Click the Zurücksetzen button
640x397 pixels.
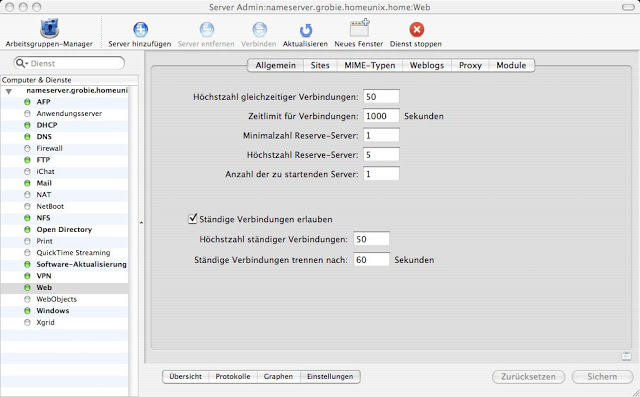[528, 377]
